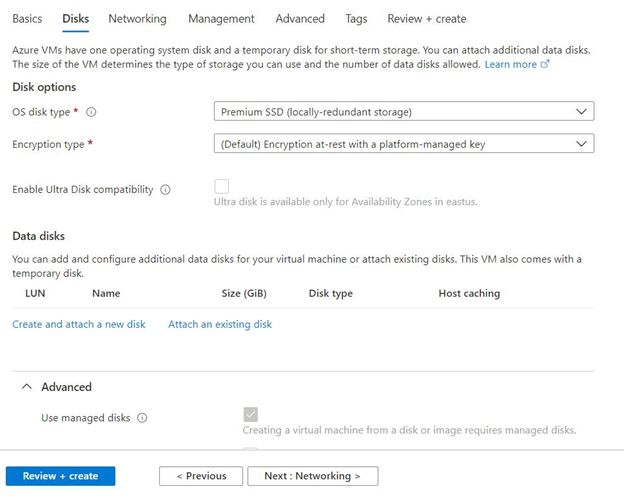Switch to the Basics tab
Screen dimensions: 624x500
pyautogui.click(x=27, y=19)
